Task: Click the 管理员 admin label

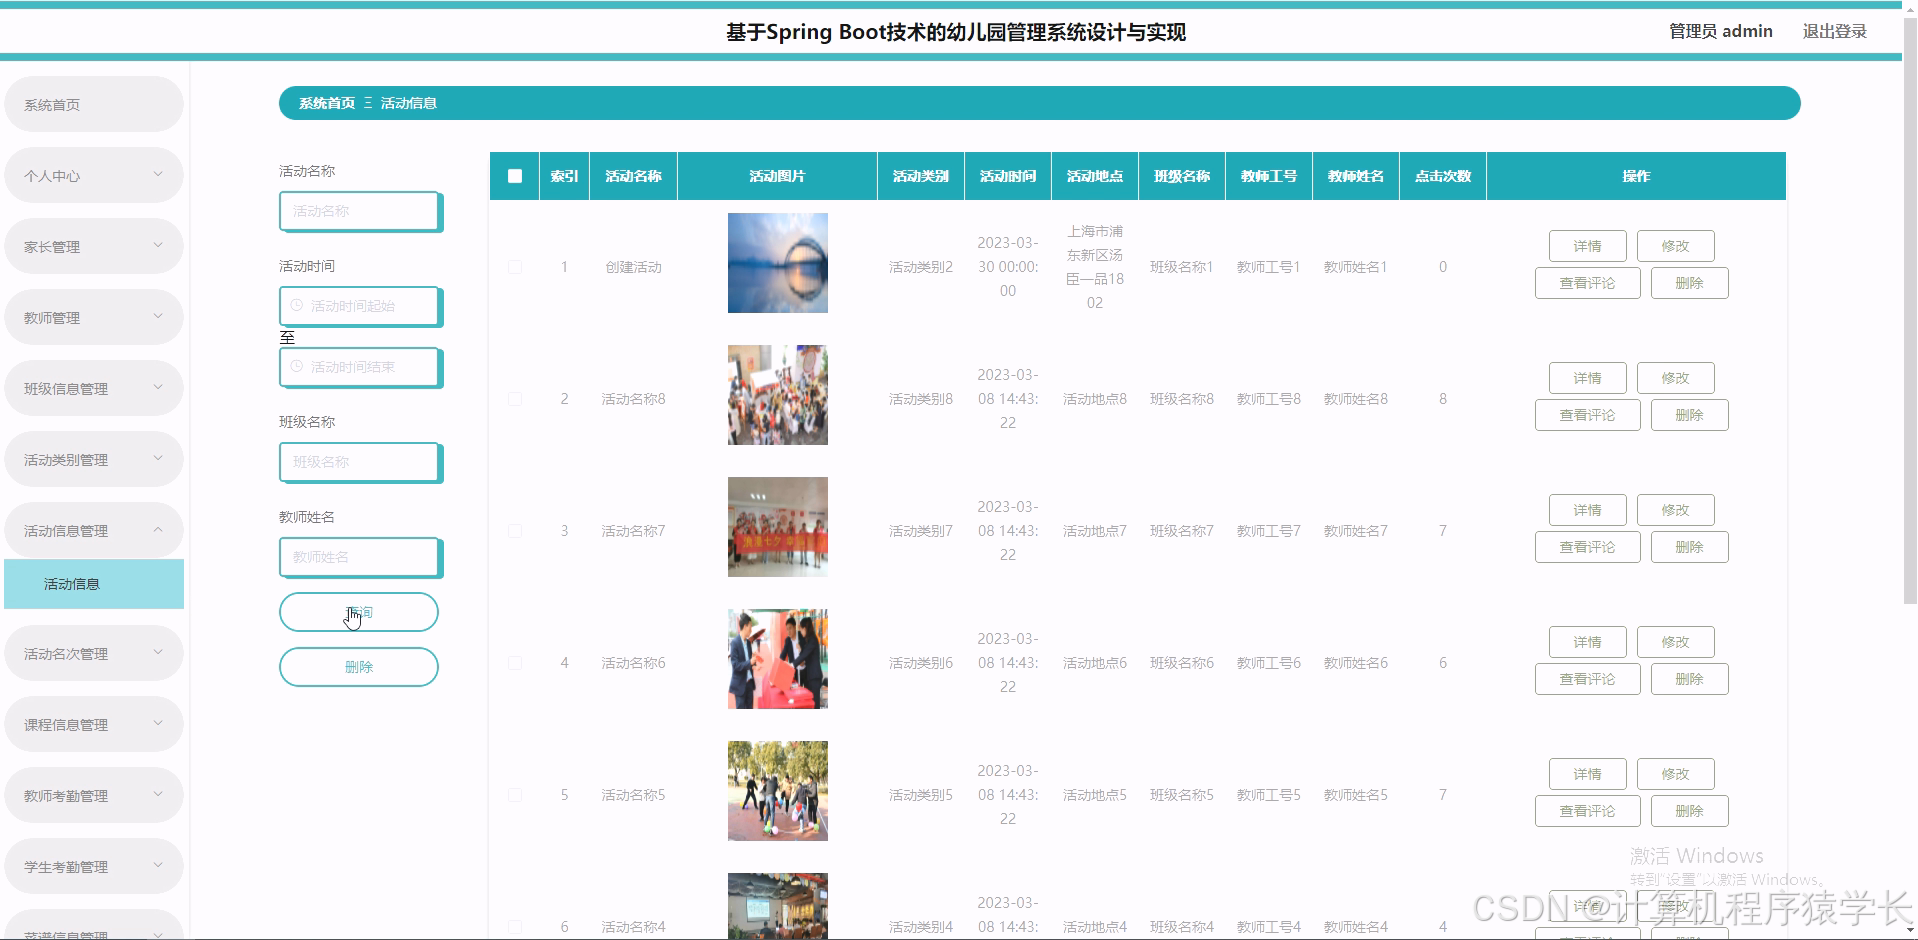Action: (x=1720, y=31)
